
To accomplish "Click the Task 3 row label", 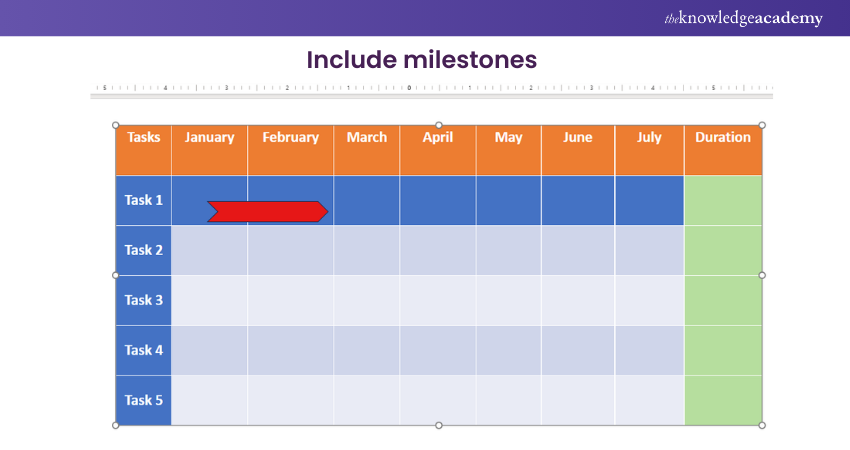I will (x=144, y=300).
